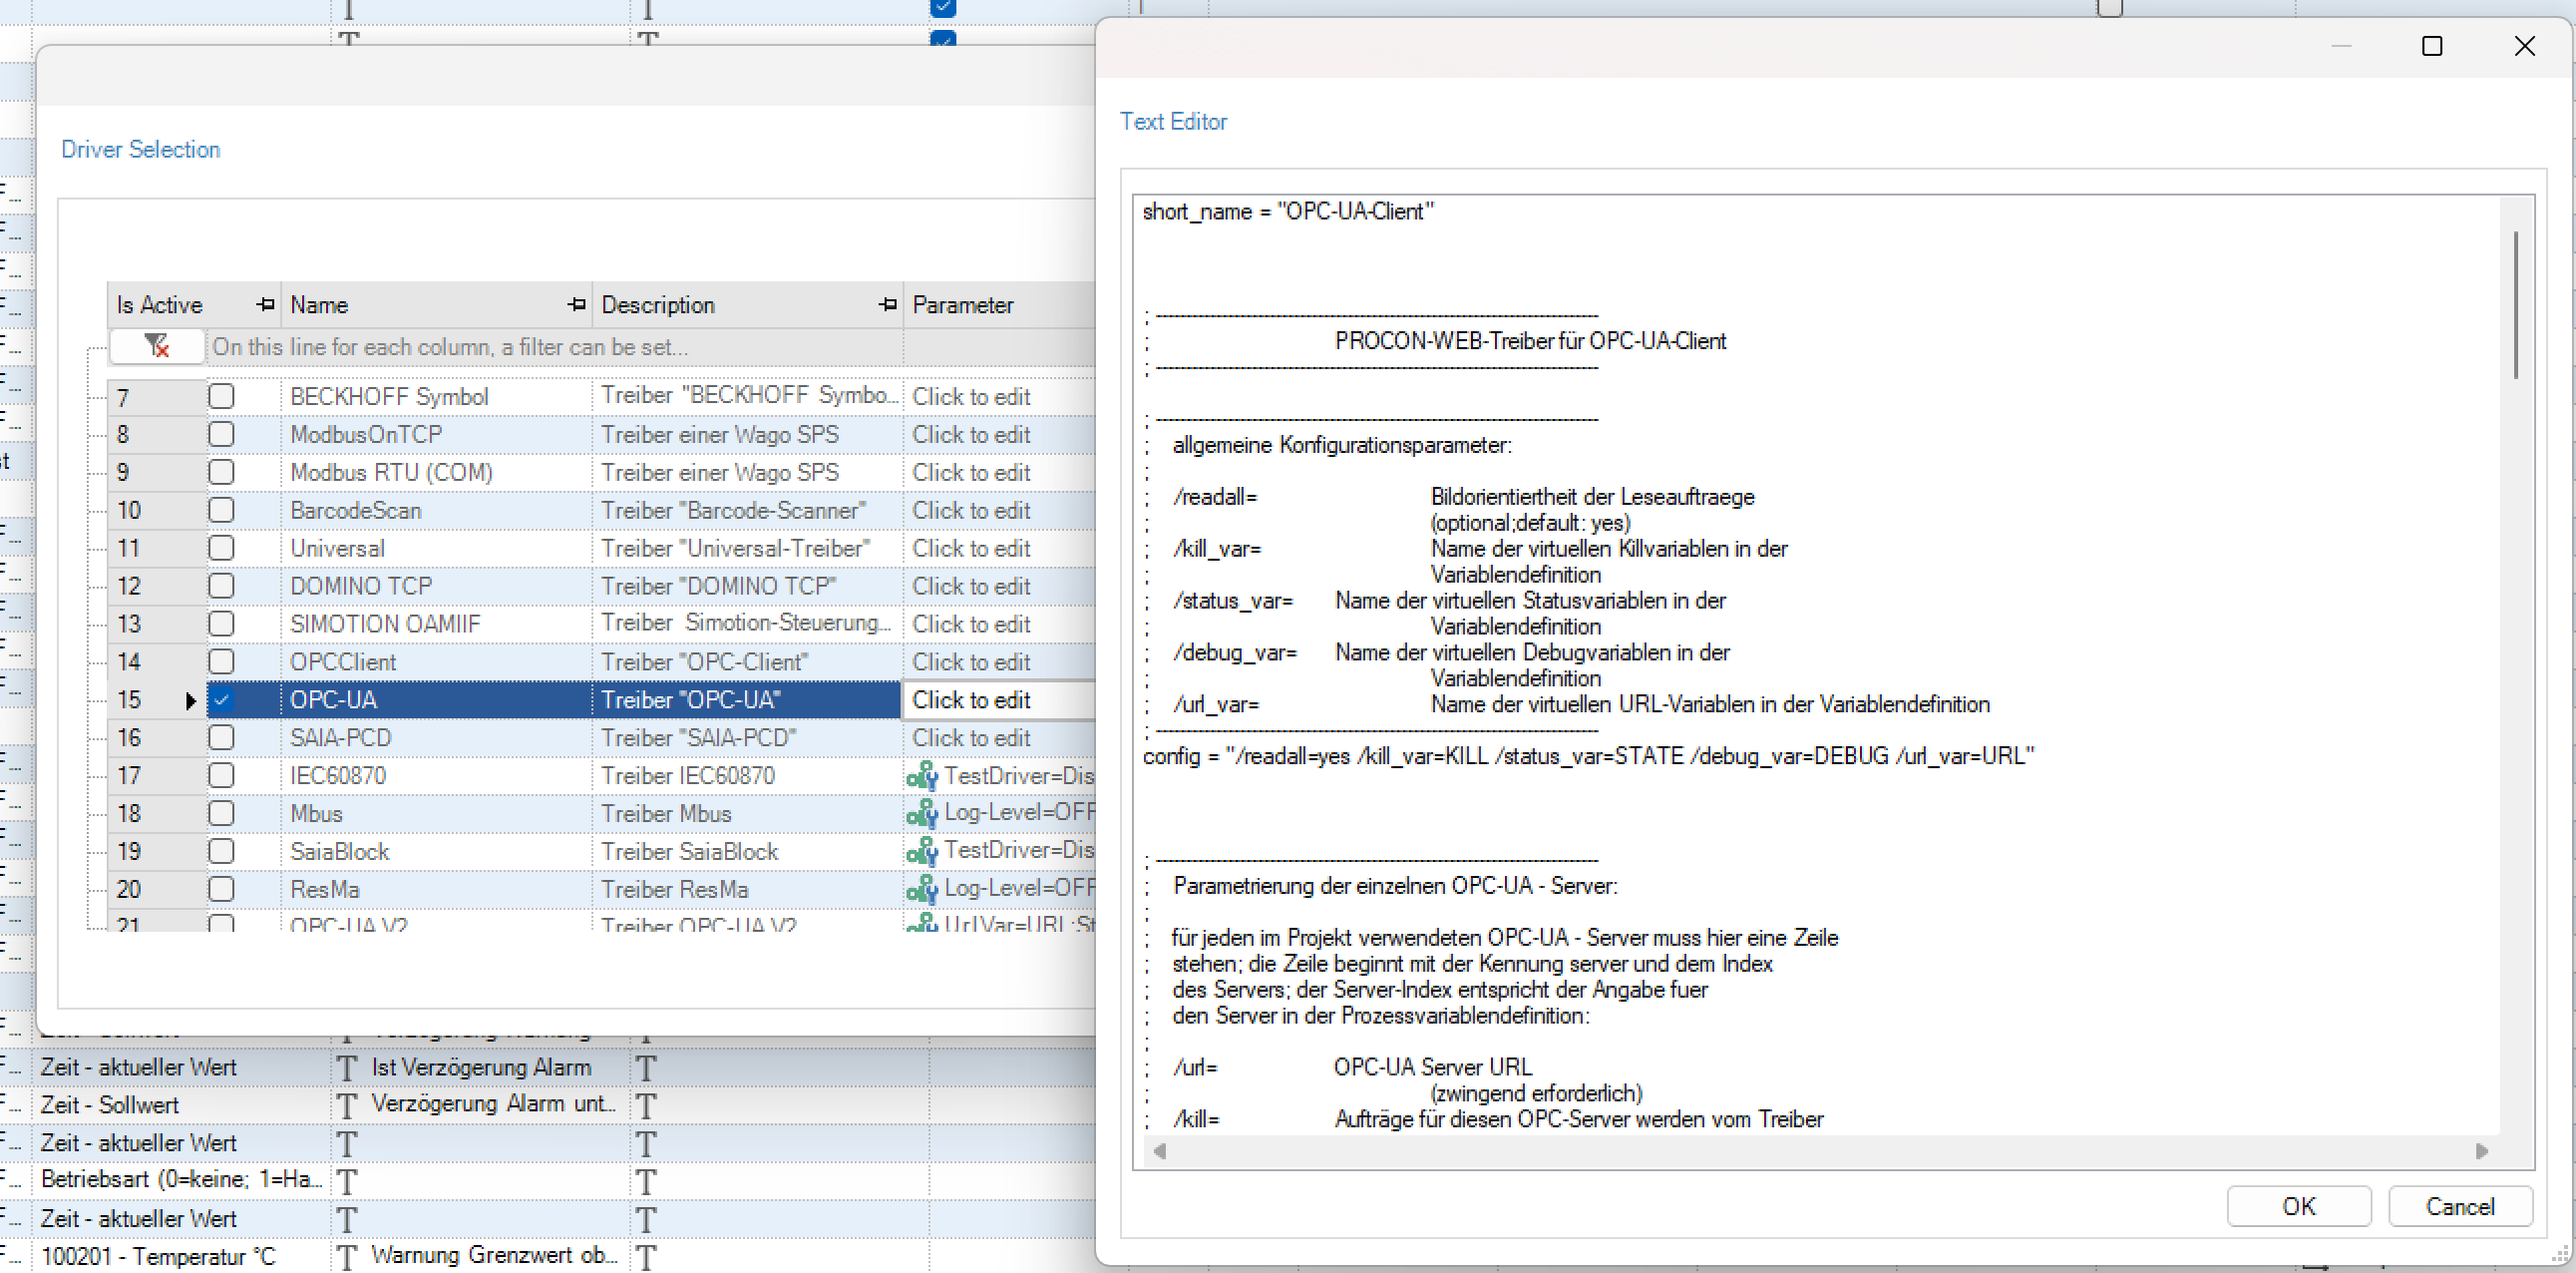Viewport: 2576px width, 1273px height.
Task: Select the Treiber IEC60870 description cell
Action: pos(747,777)
